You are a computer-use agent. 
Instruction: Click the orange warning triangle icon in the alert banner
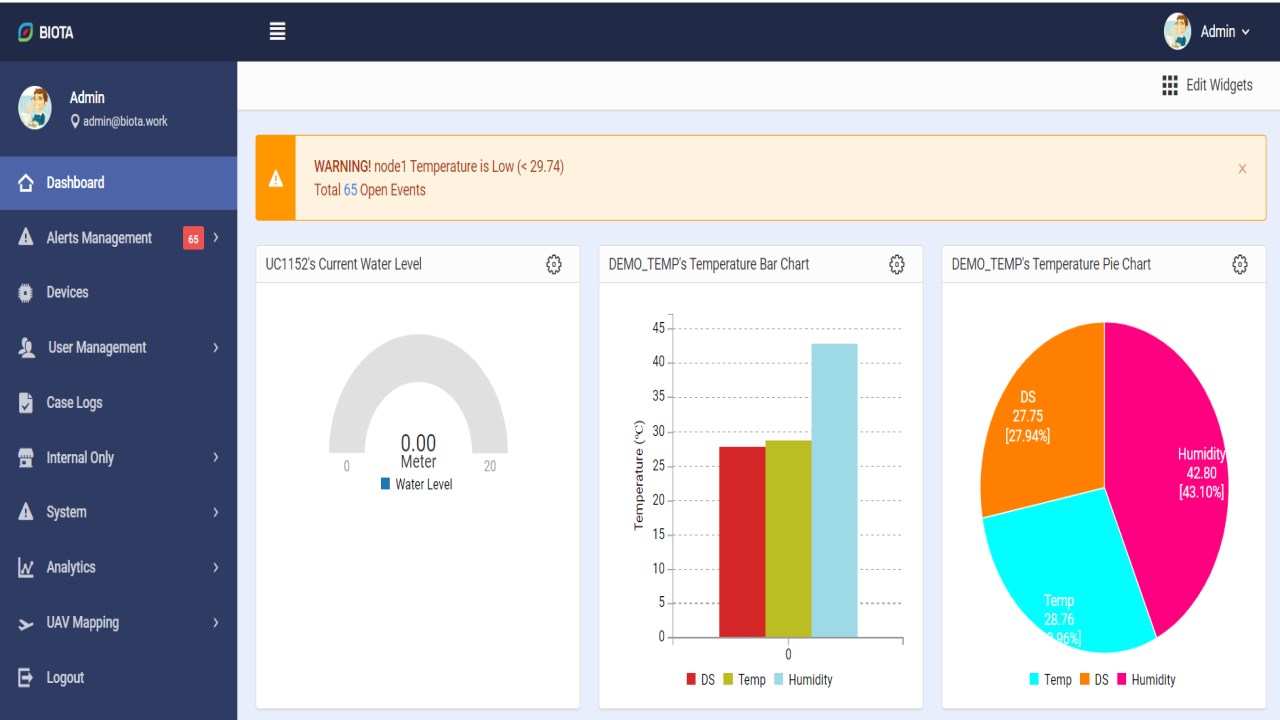(x=276, y=179)
